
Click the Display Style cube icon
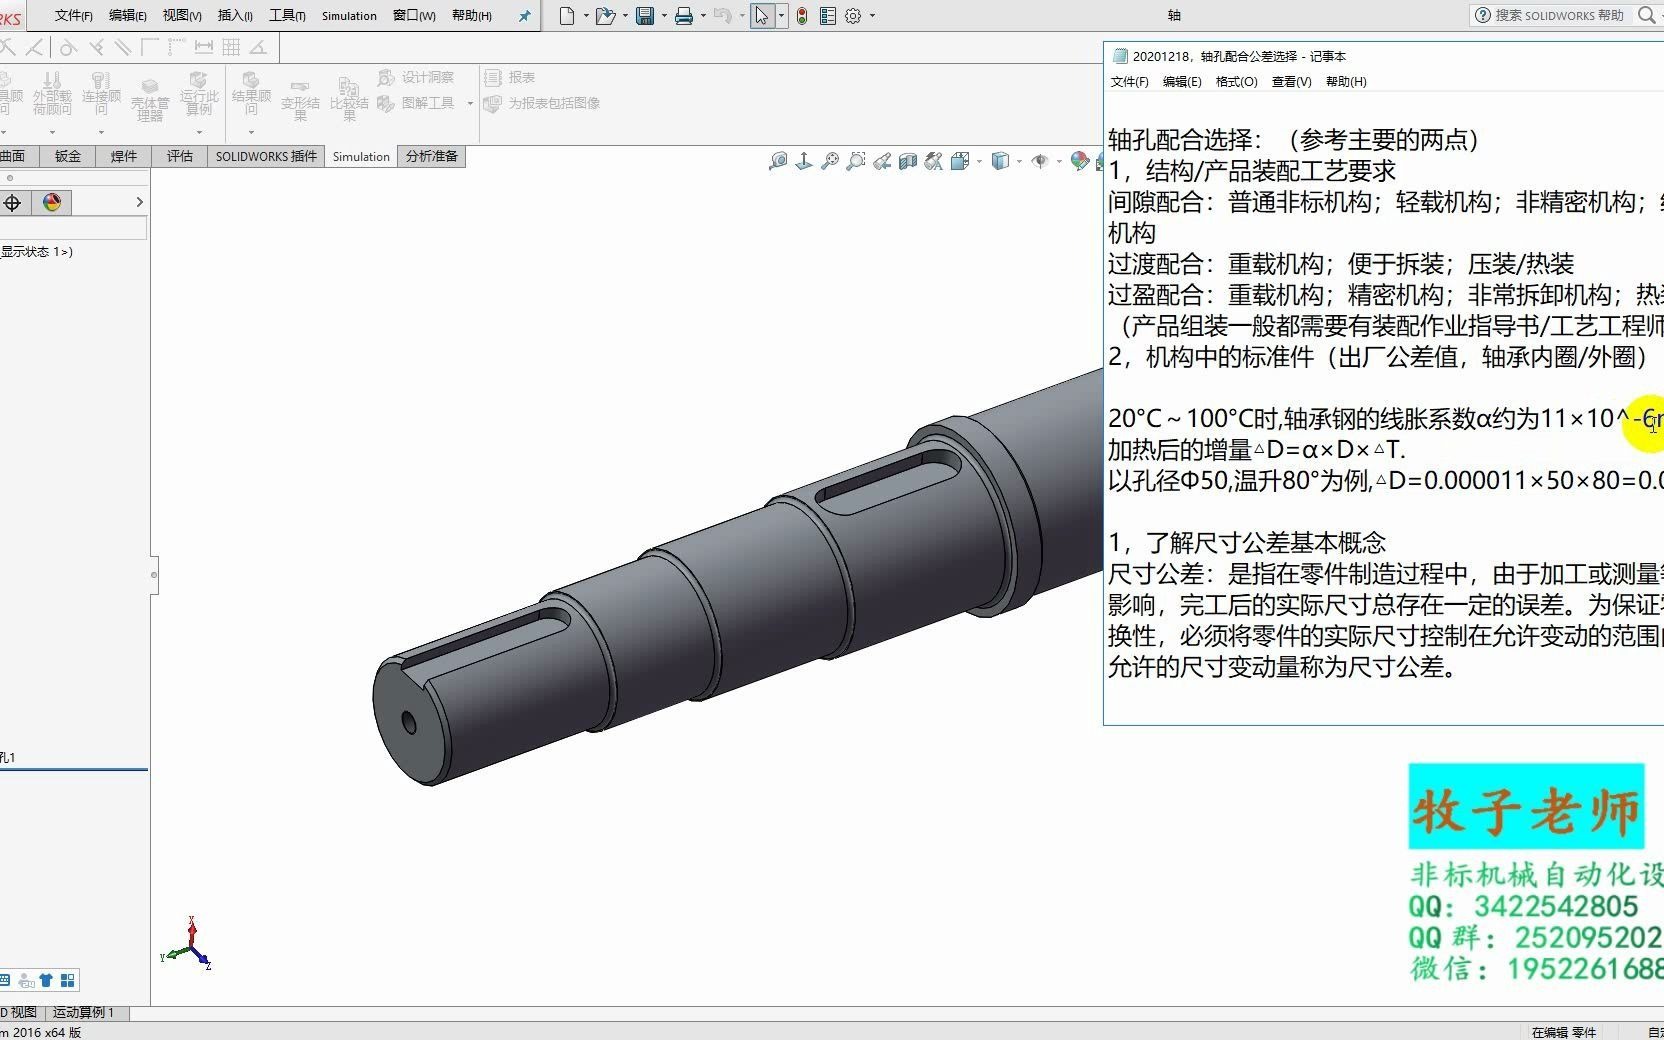pos(1000,161)
